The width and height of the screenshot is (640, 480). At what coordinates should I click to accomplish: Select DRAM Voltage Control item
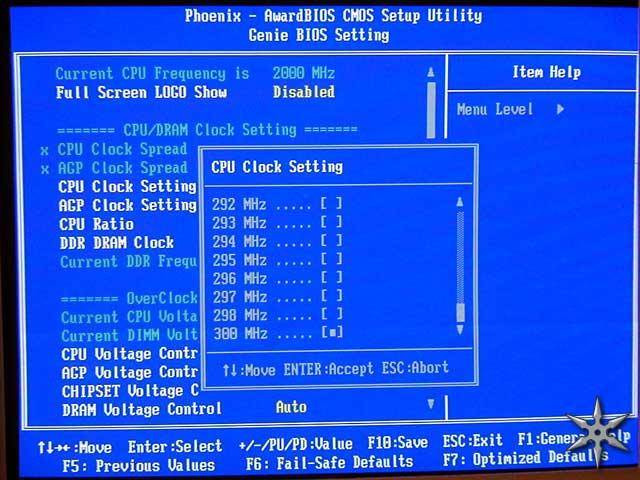point(142,409)
